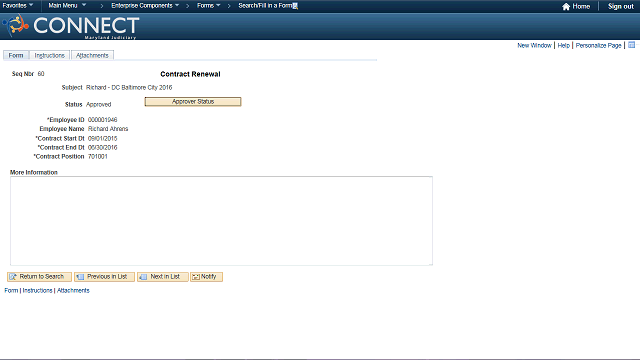Screen dimensions: 640x360
Task: Click the Previous in List button
Action: pyautogui.click(x=104, y=277)
